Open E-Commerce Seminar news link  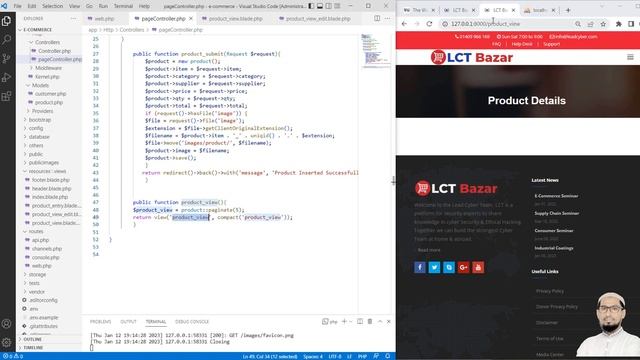coord(556,196)
